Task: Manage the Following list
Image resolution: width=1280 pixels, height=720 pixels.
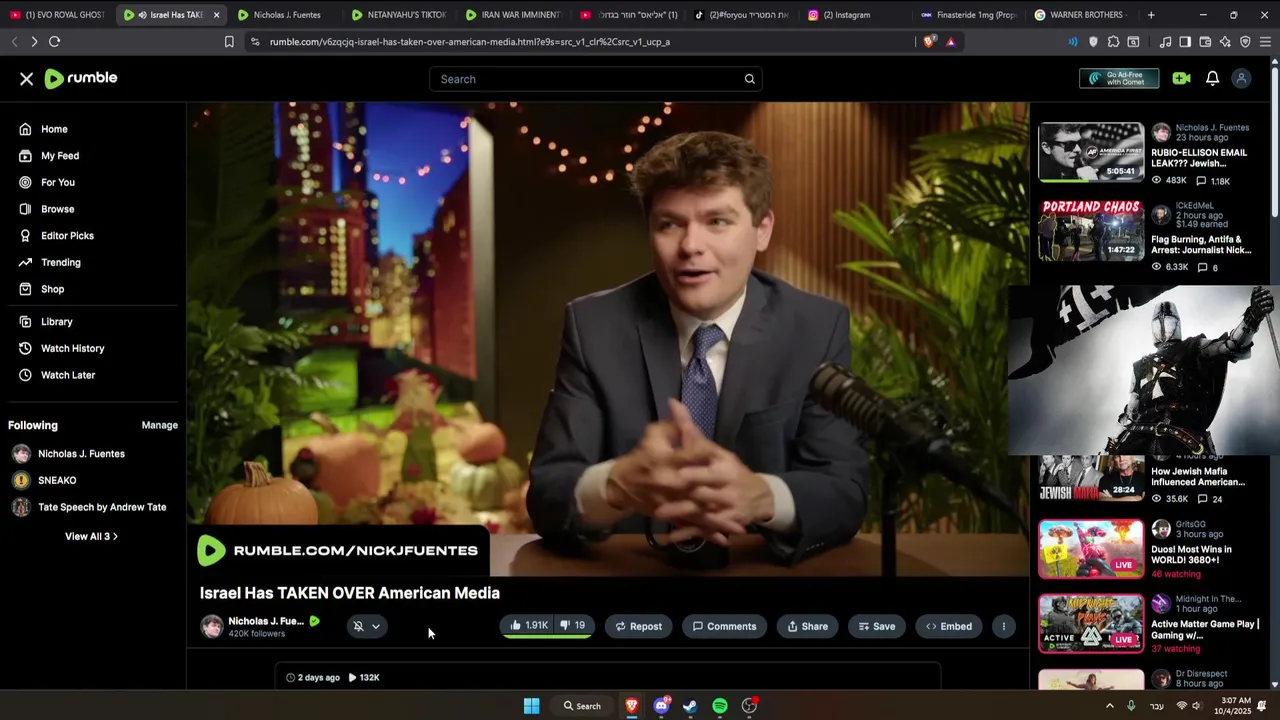Action: (159, 425)
